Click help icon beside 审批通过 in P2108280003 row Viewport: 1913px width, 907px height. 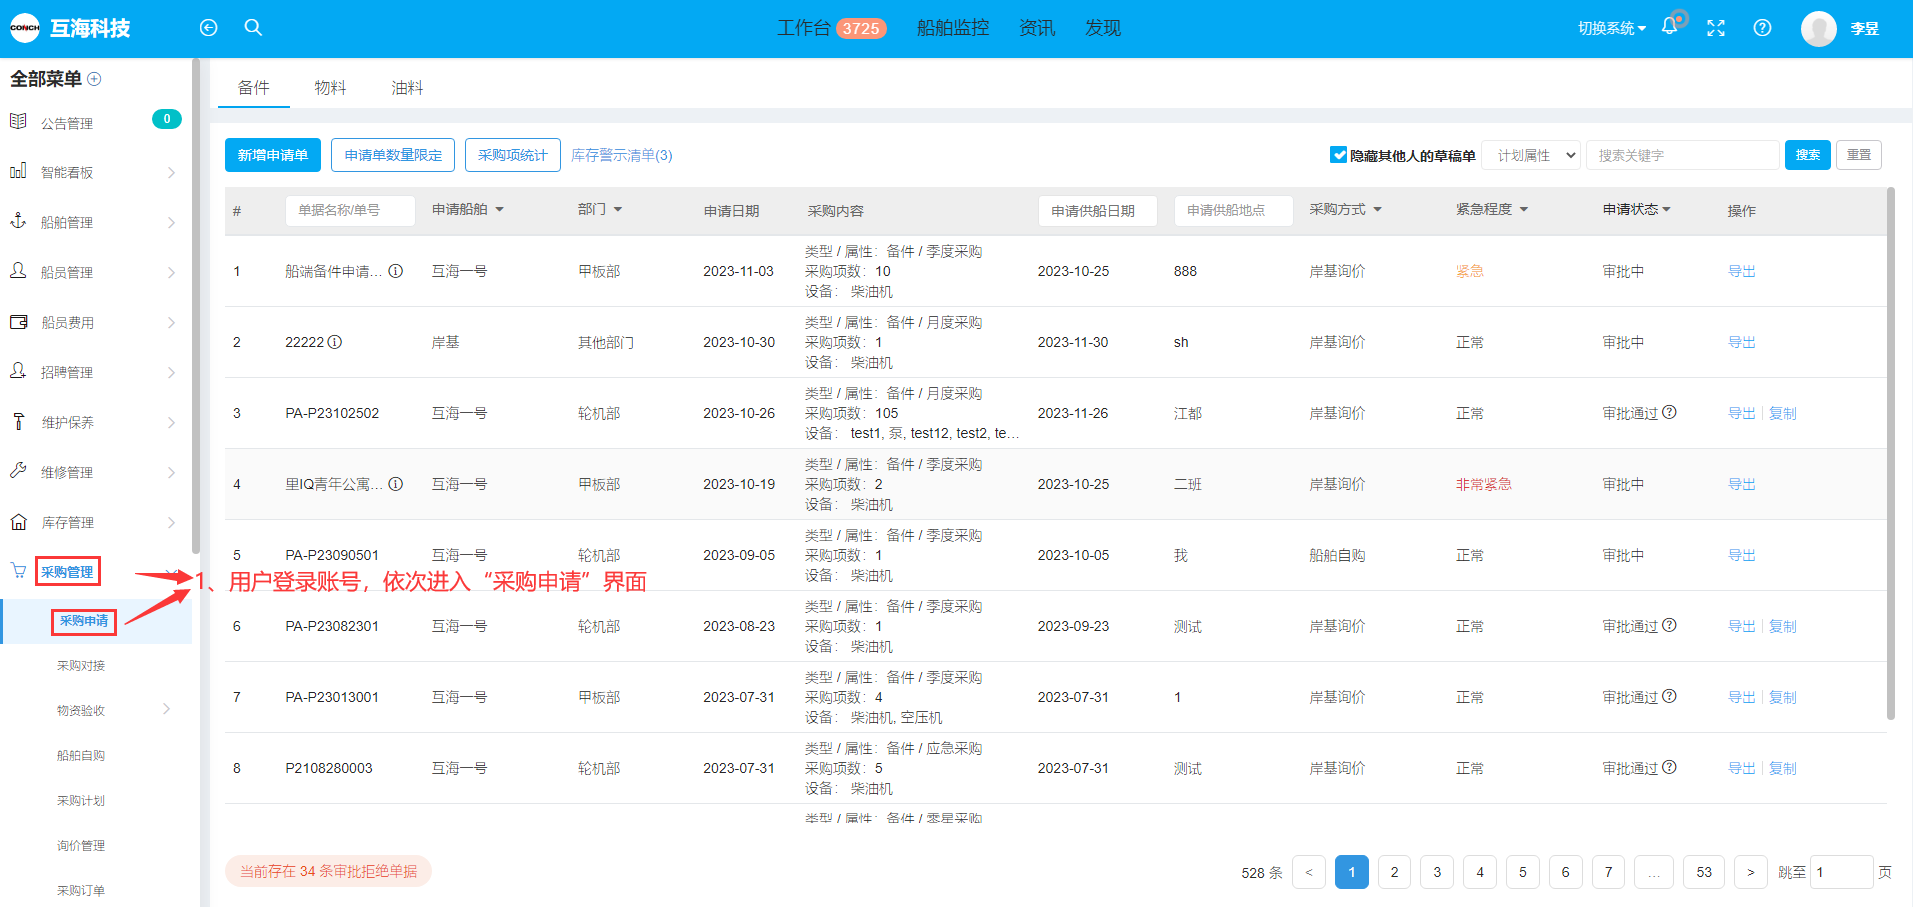pos(1669,767)
